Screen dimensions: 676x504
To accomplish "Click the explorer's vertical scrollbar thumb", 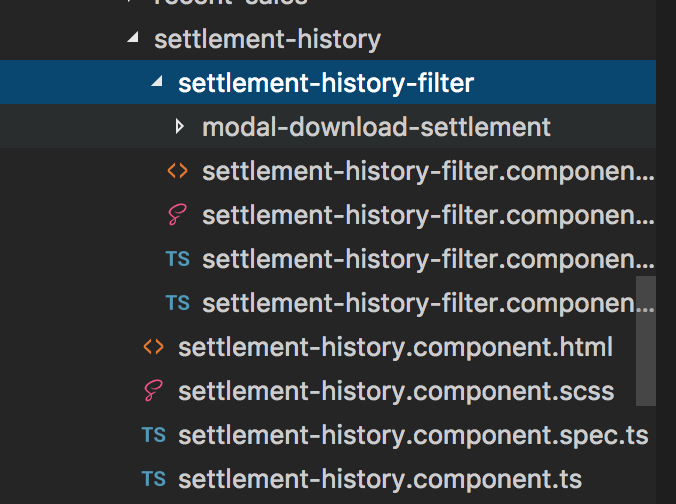I will [647, 340].
